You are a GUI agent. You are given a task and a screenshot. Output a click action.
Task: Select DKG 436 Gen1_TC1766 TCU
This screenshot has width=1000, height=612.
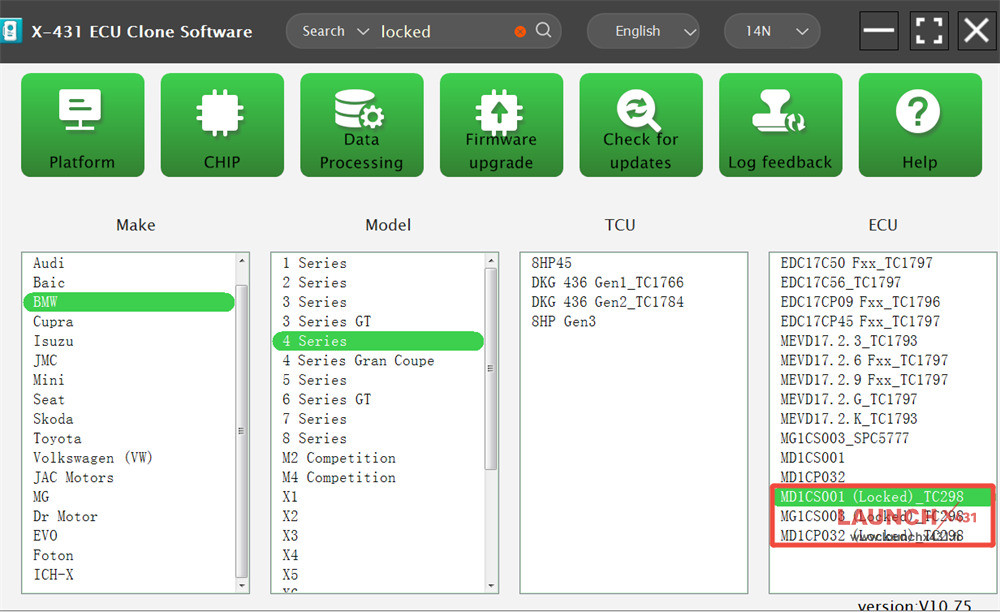607,282
